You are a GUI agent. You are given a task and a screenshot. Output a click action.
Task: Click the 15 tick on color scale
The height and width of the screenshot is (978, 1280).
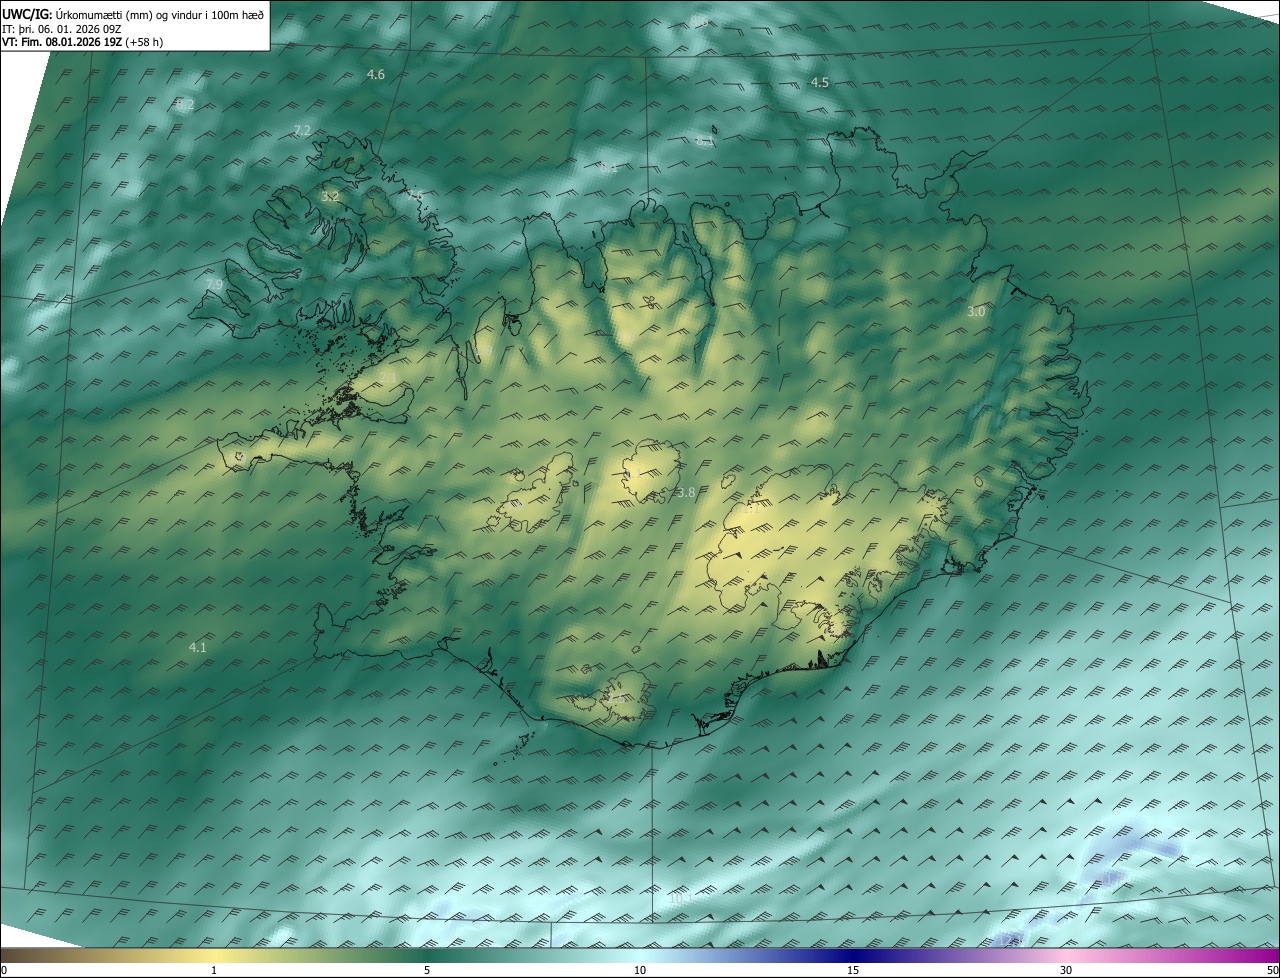(853, 971)
